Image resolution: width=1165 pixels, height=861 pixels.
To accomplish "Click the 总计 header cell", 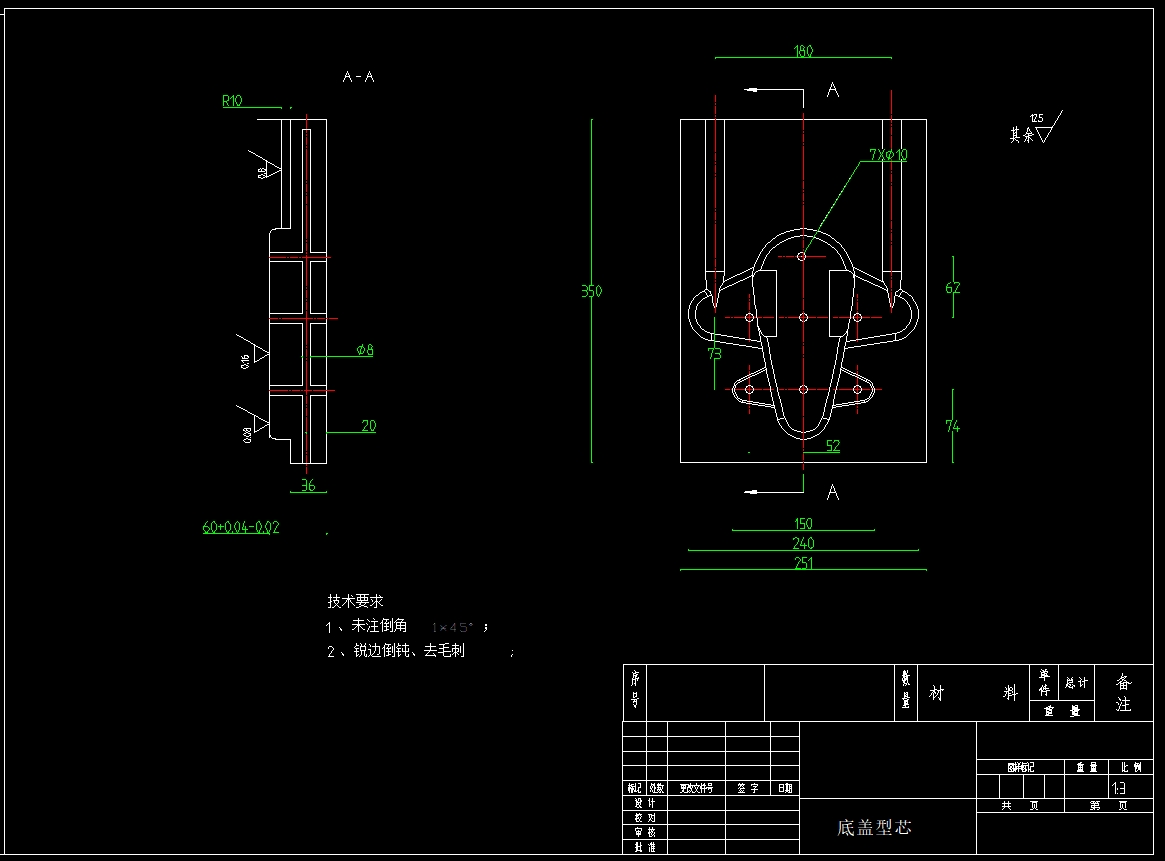I will coord(1077,683).
